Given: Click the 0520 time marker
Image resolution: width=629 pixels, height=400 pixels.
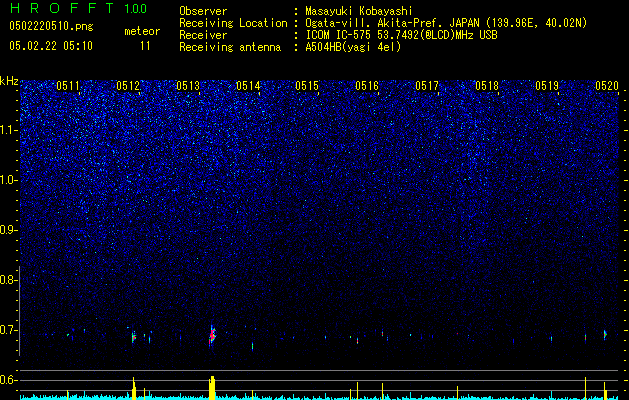Looking at the screenshot, I should (607, 86).
